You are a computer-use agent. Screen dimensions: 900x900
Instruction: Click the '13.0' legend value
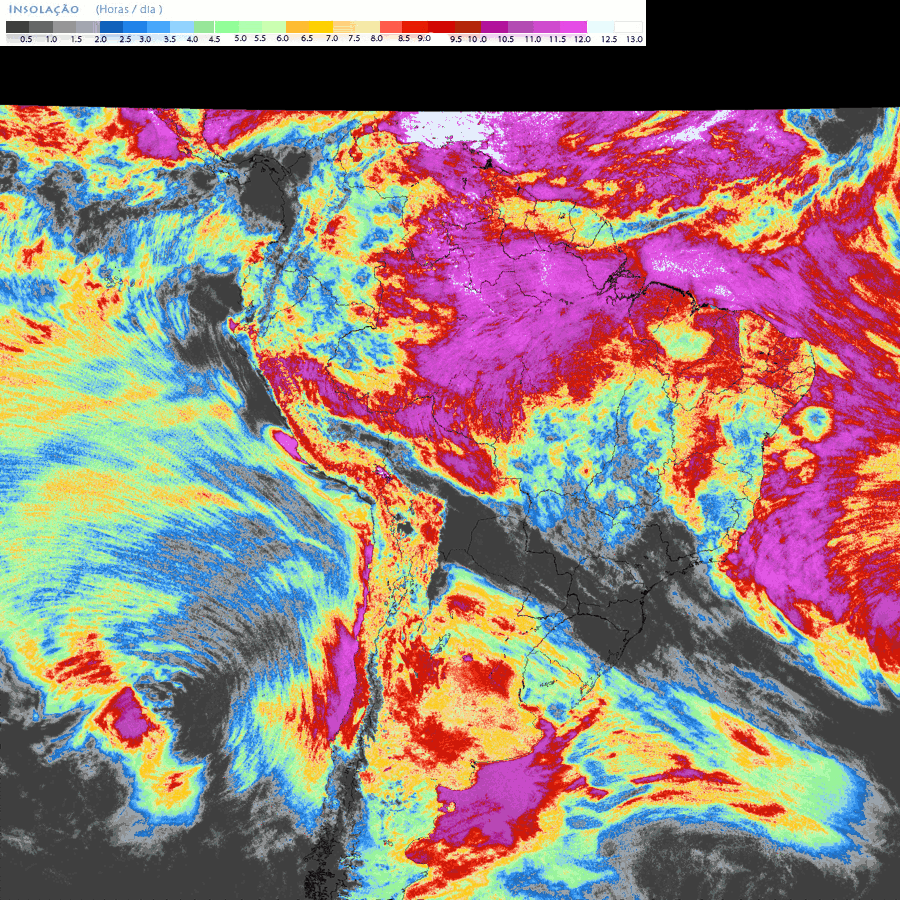pyautogui.click(x=634, y=40)
